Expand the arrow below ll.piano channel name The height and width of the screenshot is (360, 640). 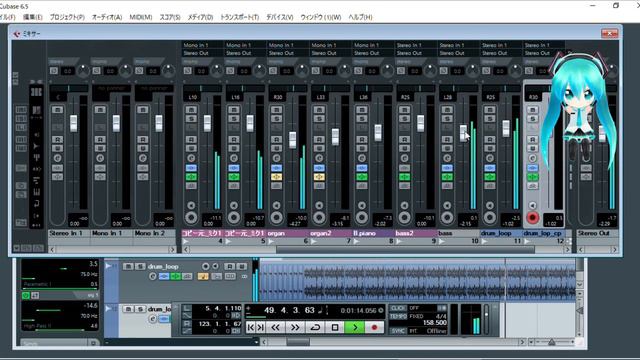[x=356, y=241]
